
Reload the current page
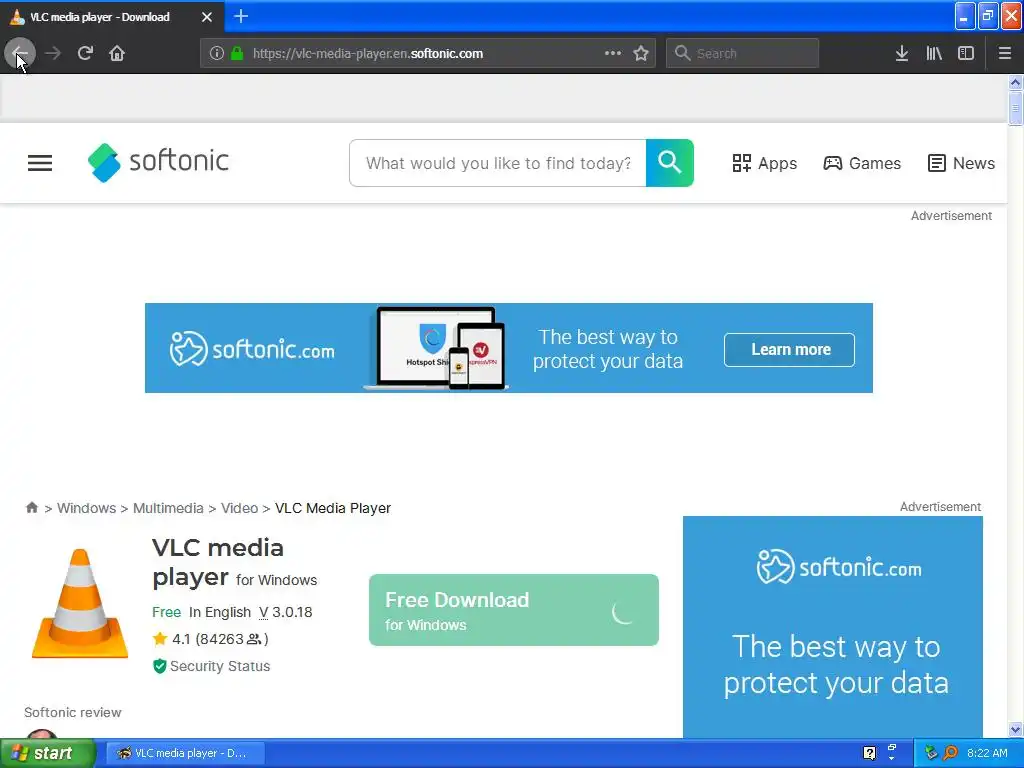(85, 53)
